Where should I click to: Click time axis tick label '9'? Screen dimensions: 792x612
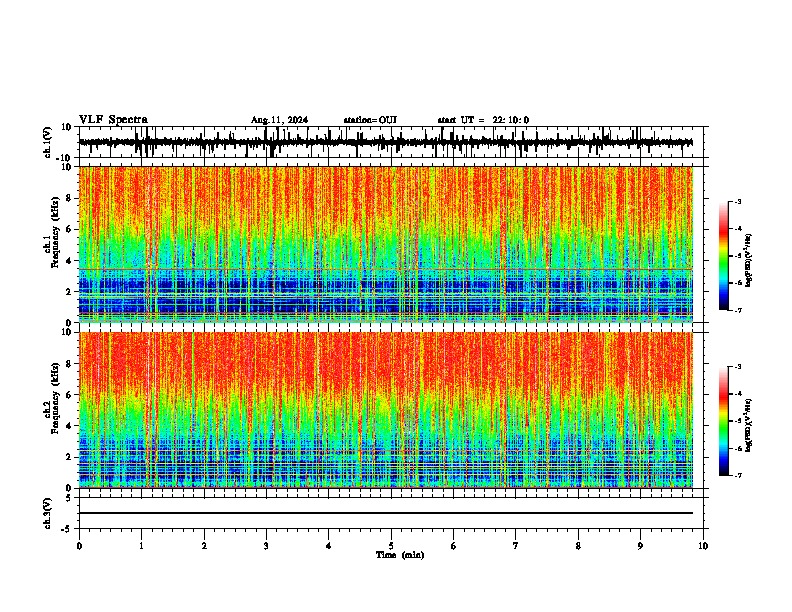pos(641,546)
